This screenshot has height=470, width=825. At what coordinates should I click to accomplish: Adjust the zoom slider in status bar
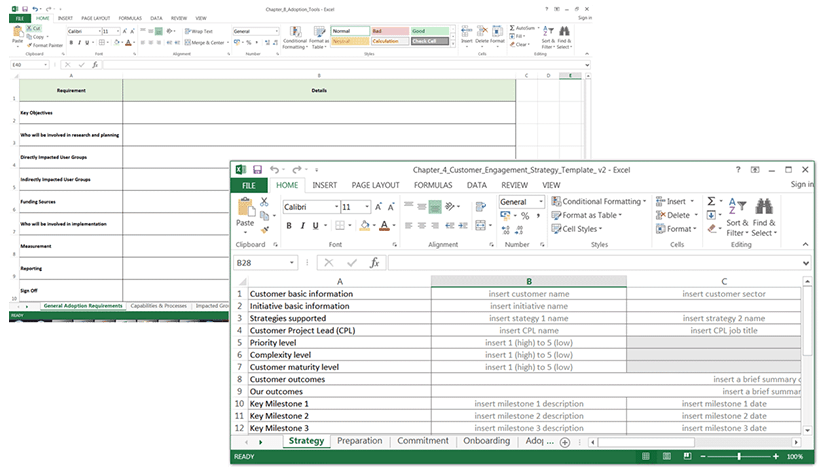pyautogui.click(x=738, y=457)
